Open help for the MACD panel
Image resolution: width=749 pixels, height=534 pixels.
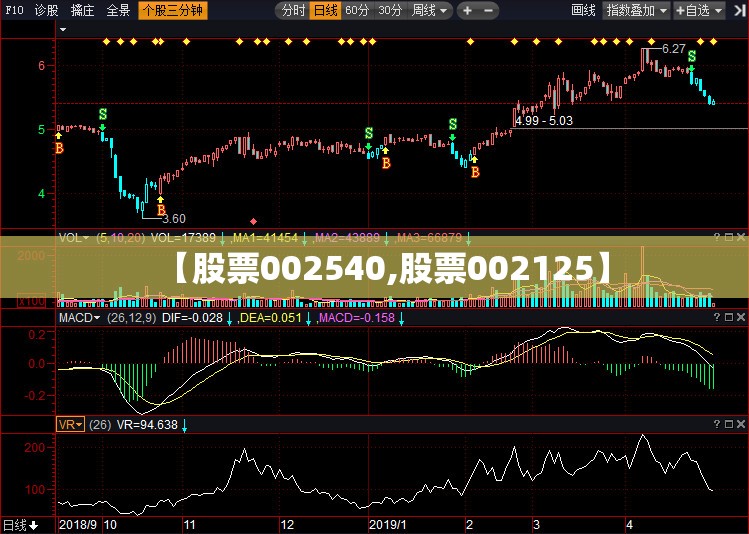(717, 317)
